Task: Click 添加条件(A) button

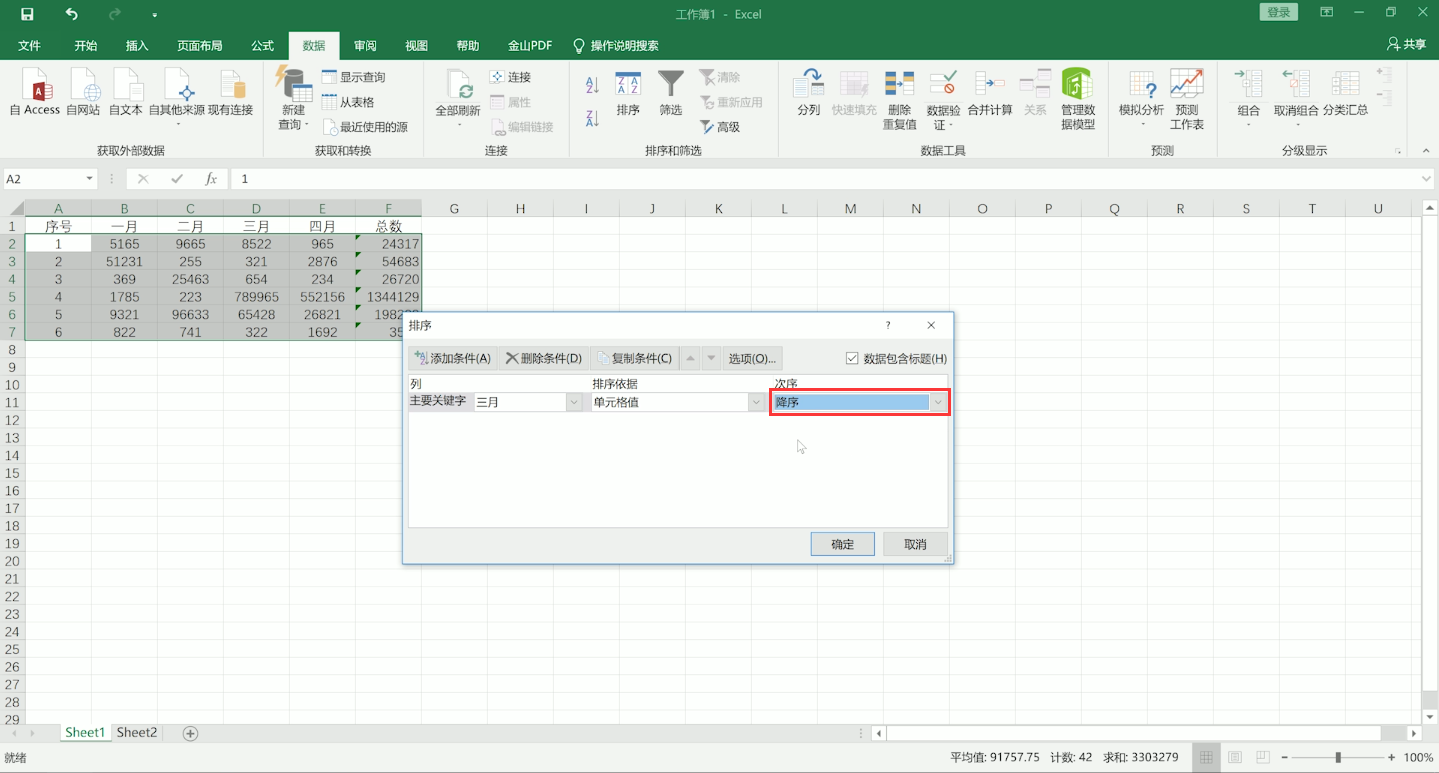Action: [452, 358]
